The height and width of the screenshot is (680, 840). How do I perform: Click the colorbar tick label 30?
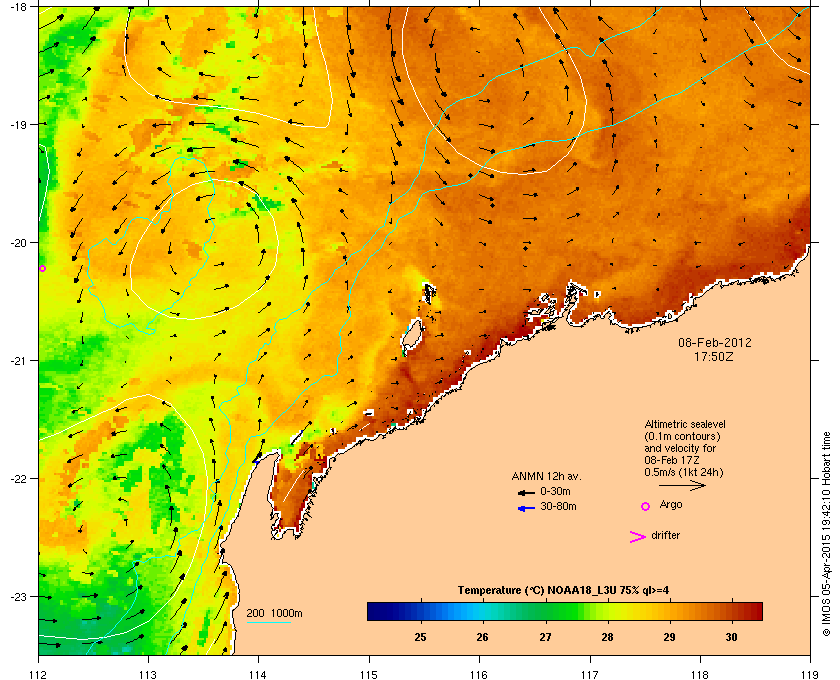tap(731, 637)
